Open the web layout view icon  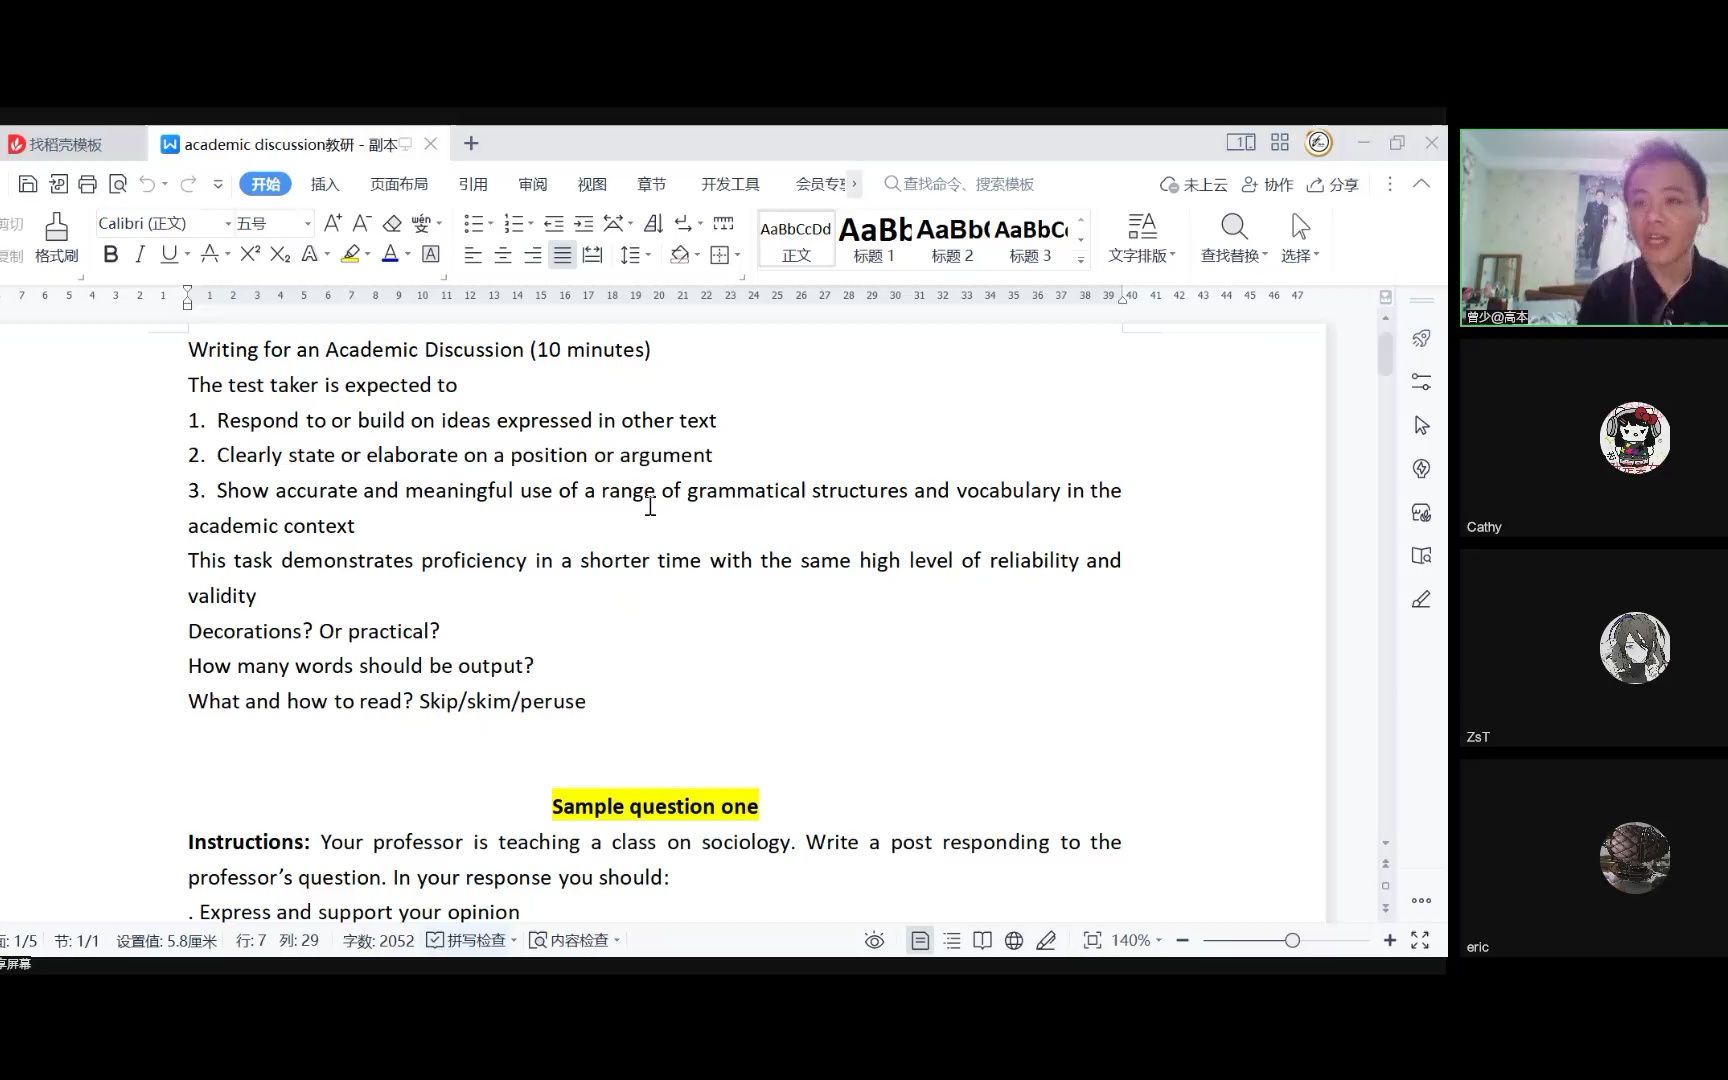1013,940
